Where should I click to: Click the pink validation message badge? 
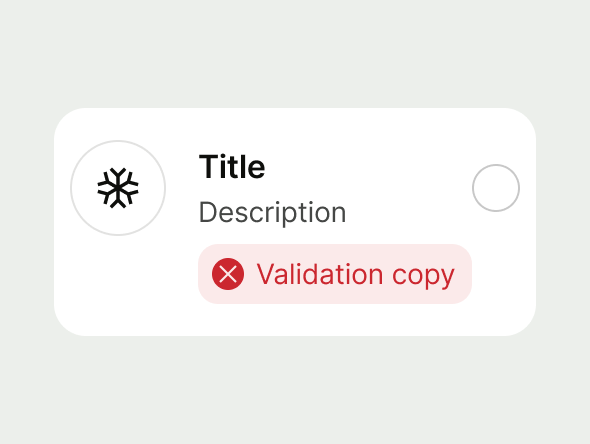click(x=335, y=274)
